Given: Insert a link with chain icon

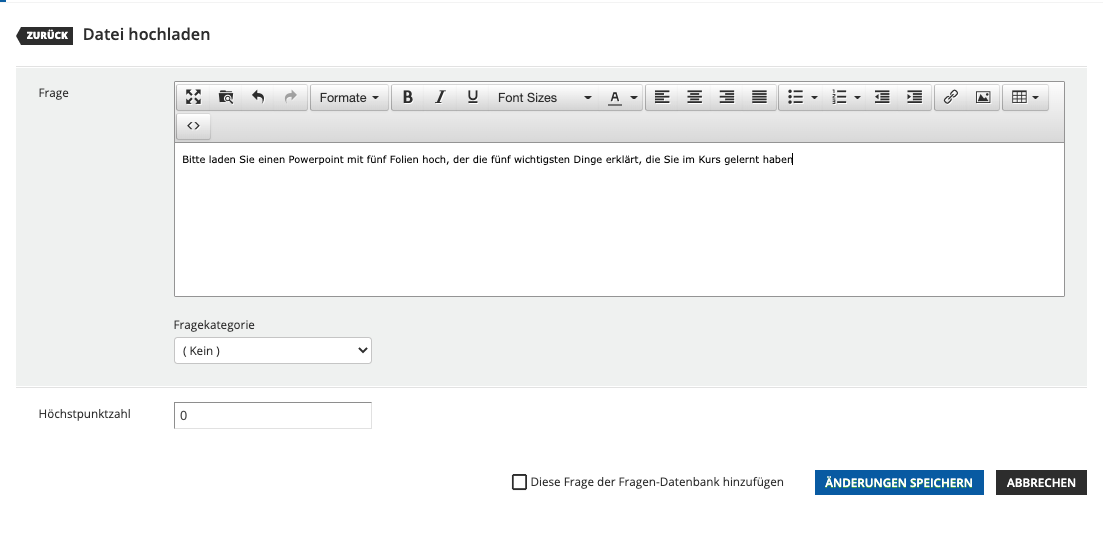Looking at the screenshot, I should coord(950,97).
